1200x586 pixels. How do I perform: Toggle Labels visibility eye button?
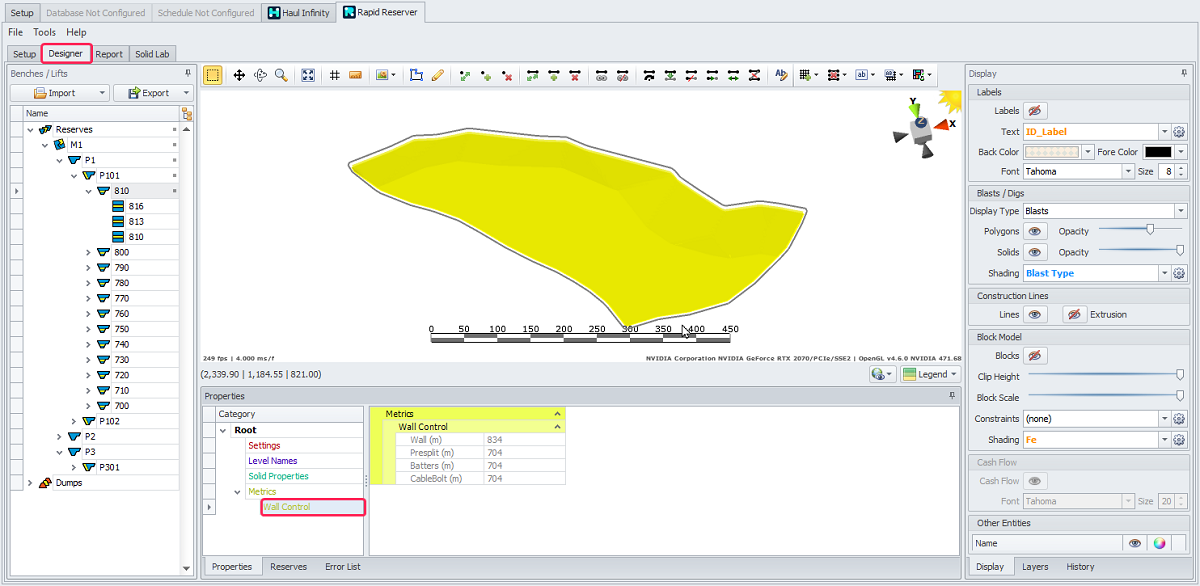(x=1035, y=111)
